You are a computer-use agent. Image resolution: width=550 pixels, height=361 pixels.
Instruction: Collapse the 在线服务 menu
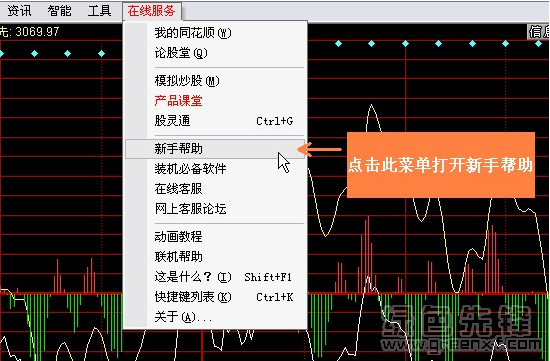click(152, 11)
